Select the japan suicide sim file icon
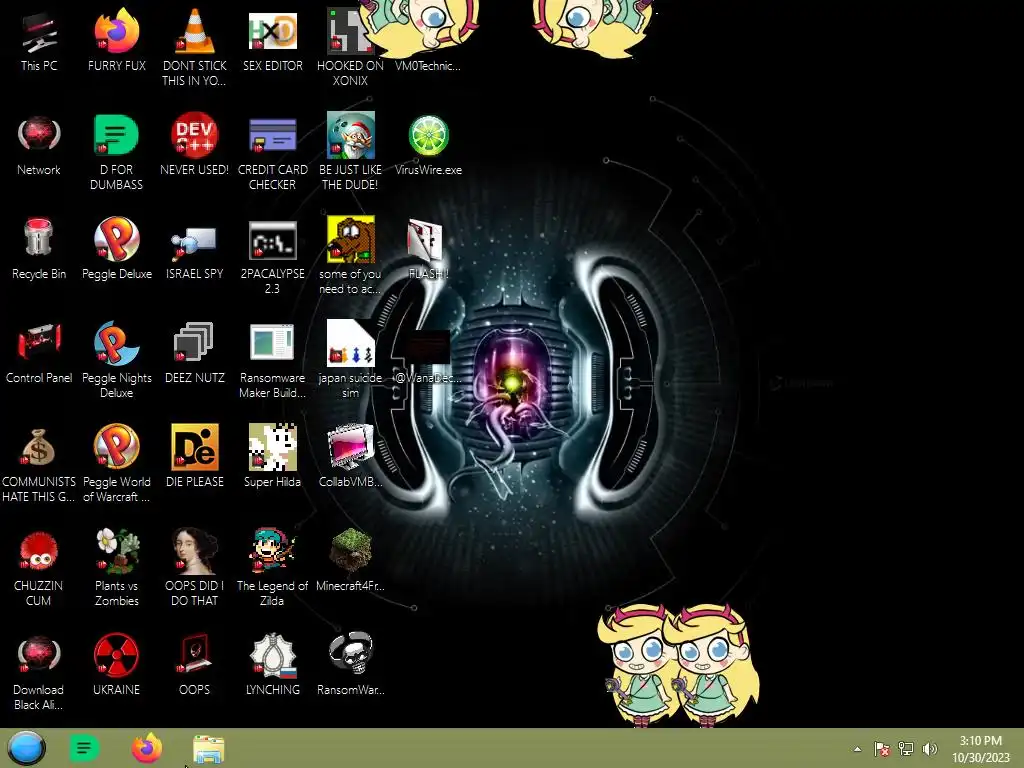Image resolution: width=1024 pixels, height=768 pixels. pos(351,342)
